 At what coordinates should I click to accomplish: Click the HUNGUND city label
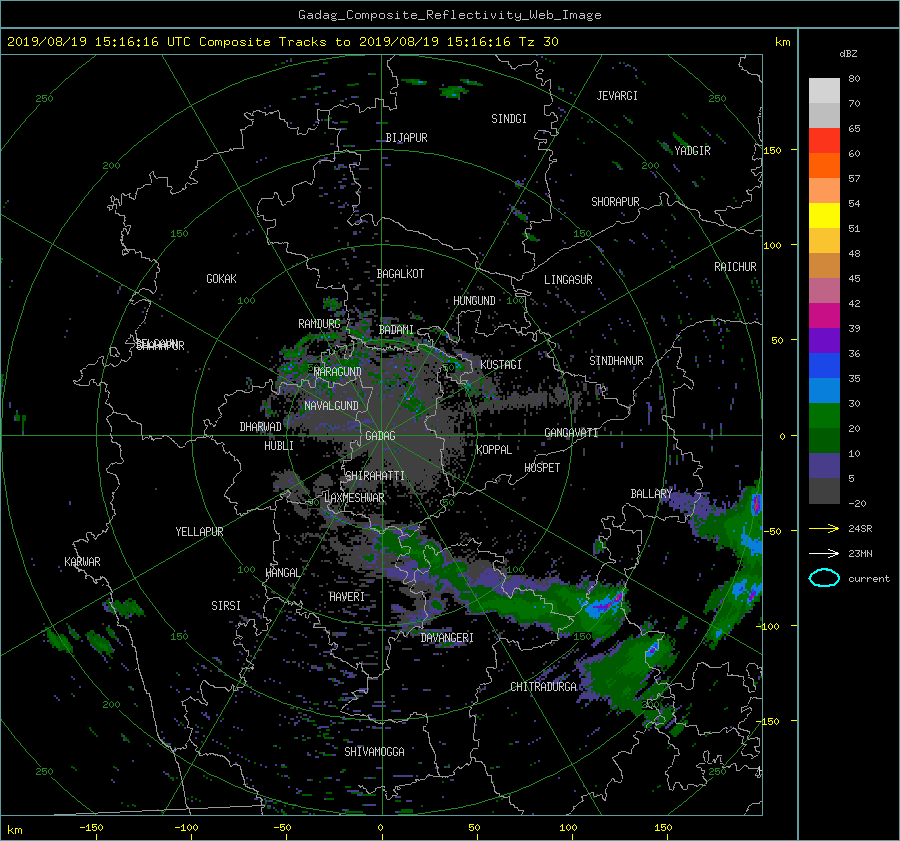[474, 301]
